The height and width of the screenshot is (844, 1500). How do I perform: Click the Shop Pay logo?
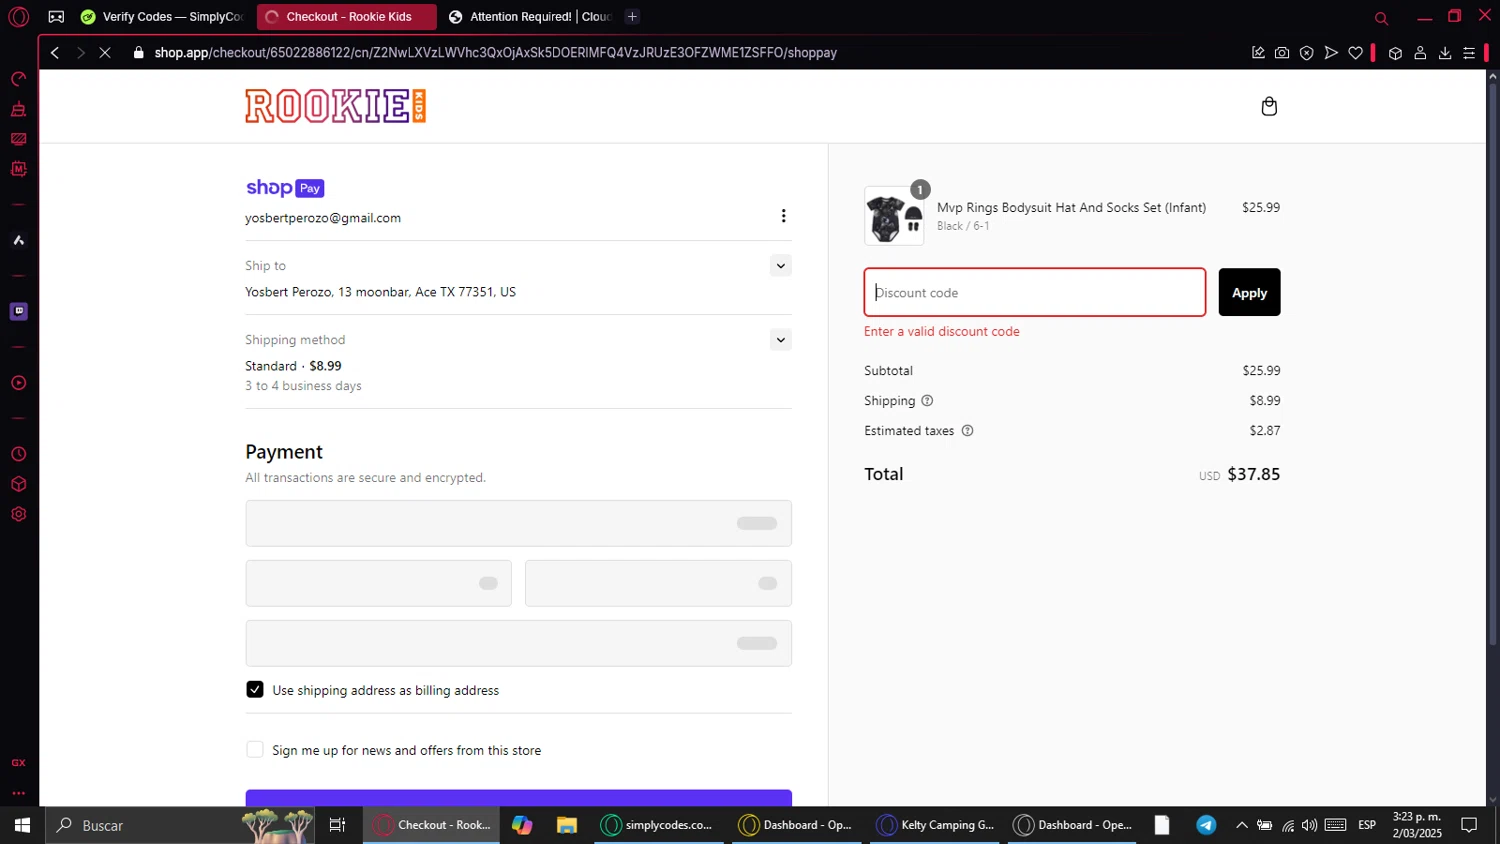tap(285, 188)
